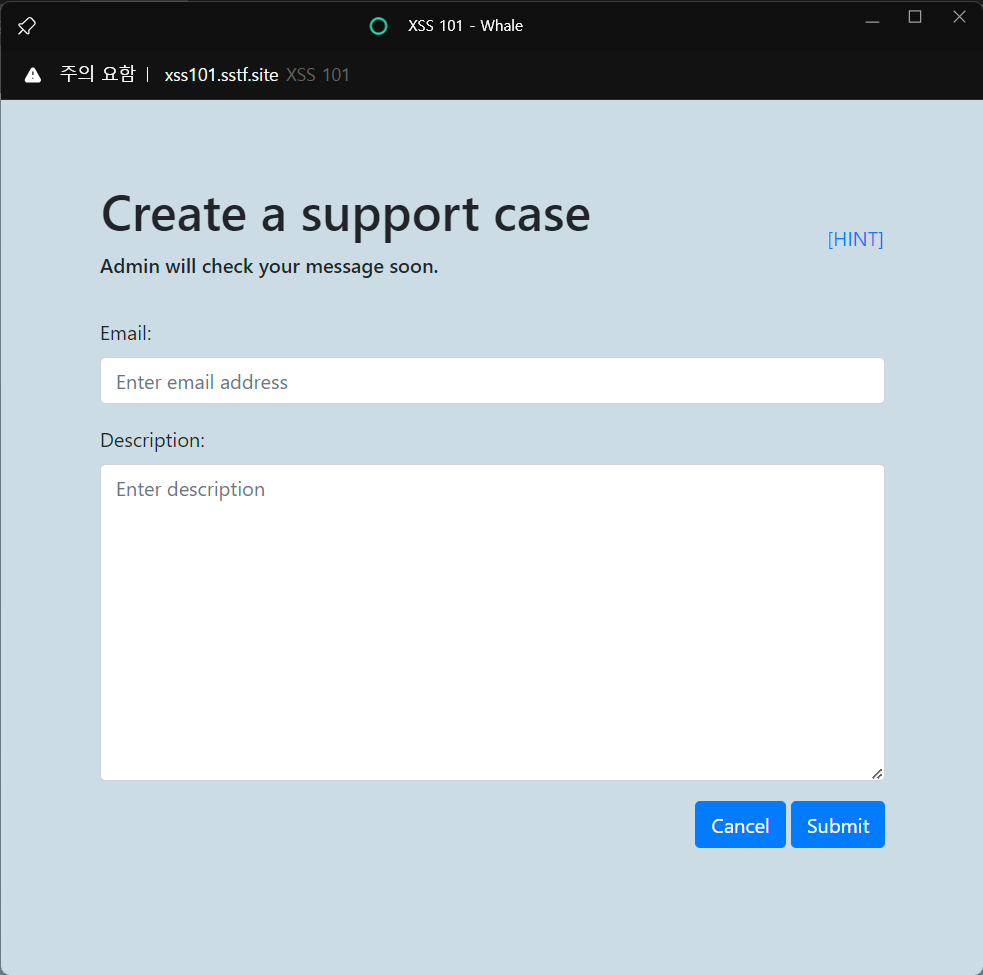Click the 주의 요함 security label
This screenshot has height=975, width=983.
pos(98,74)
